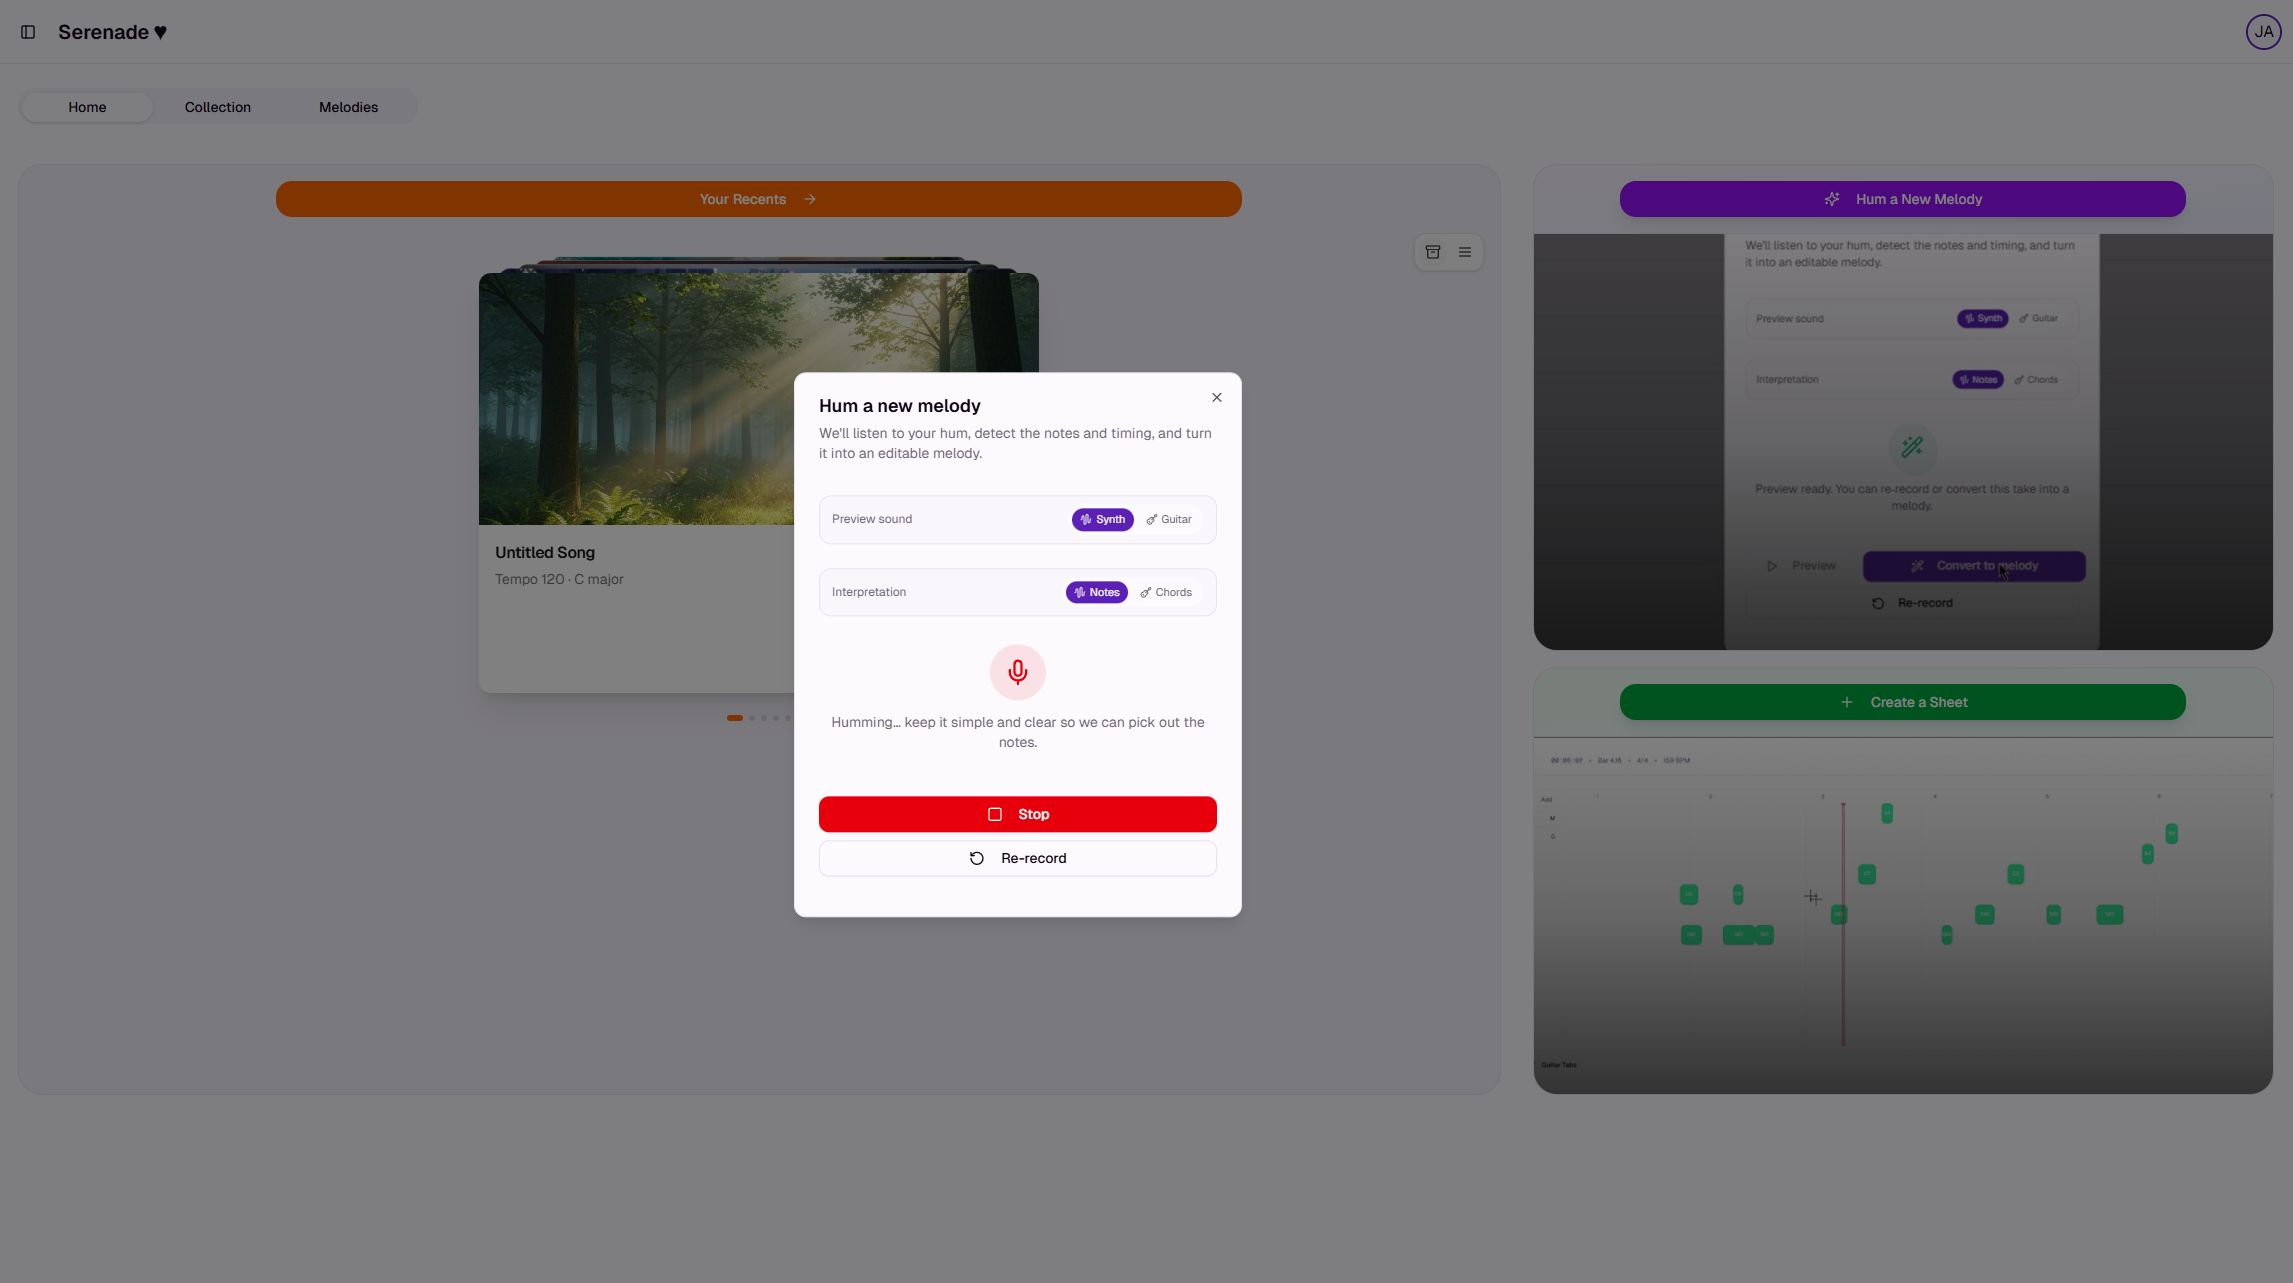Click the orange carousel page indicator
Screen dimensions: 2293x1283
click(734, 718)
